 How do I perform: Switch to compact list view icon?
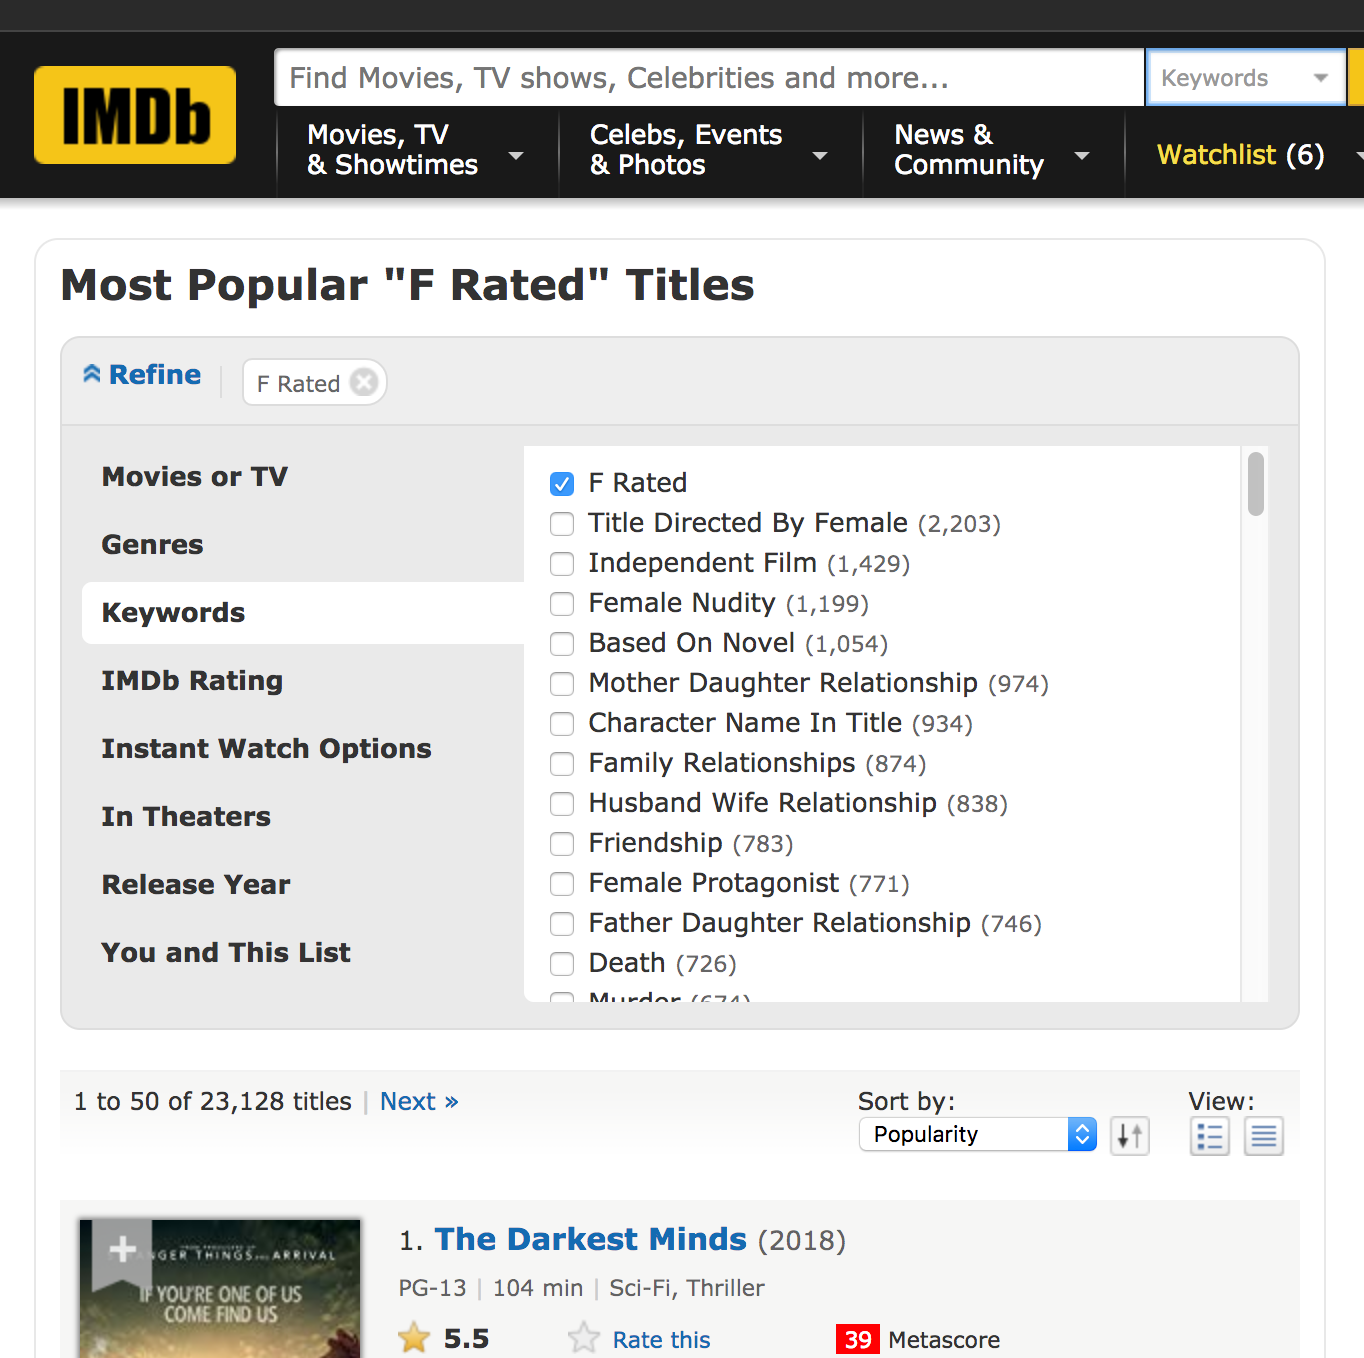point(1209,1135)
